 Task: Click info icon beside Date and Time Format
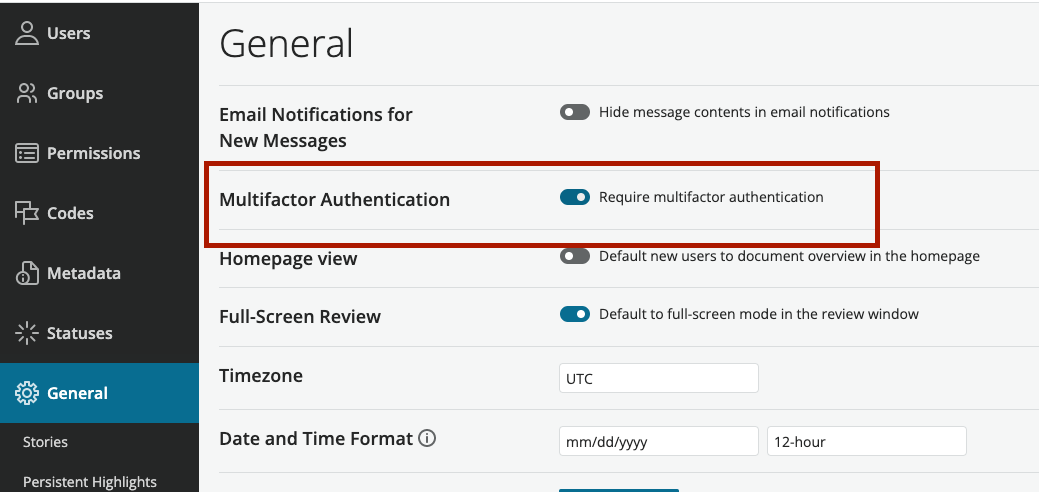[x=427, y=438]
